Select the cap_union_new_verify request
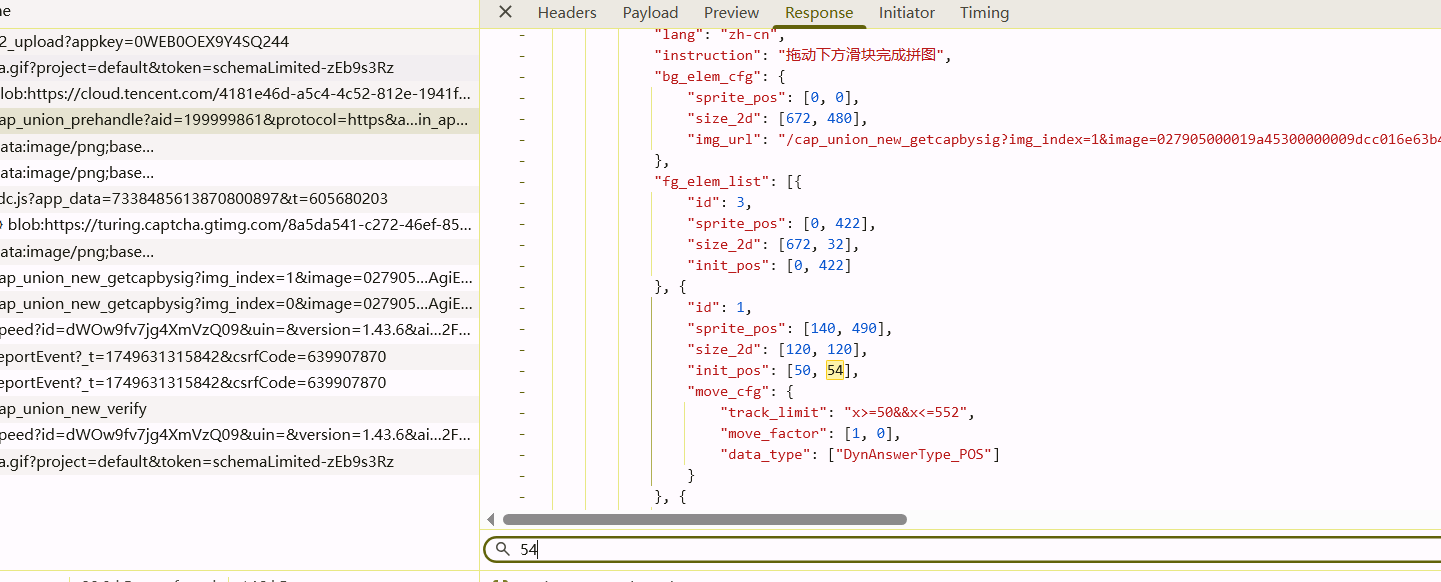1441x582 pixels. (x=74, y=408)
